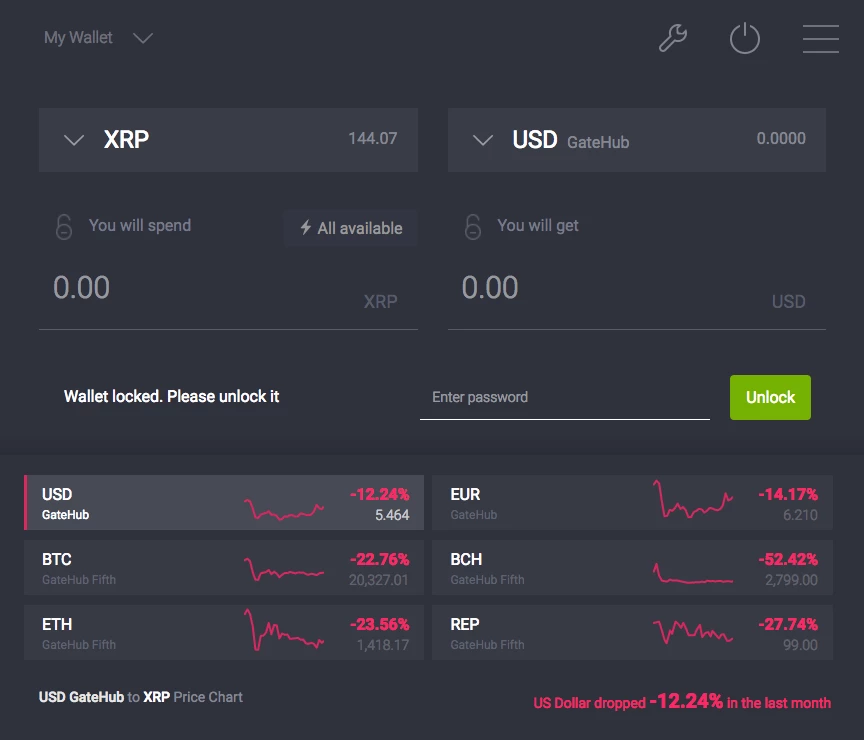864x740 pixels.
Task: Click the lock icon beside You will spend
Action: pyautogui.click(x=63, y=227)
